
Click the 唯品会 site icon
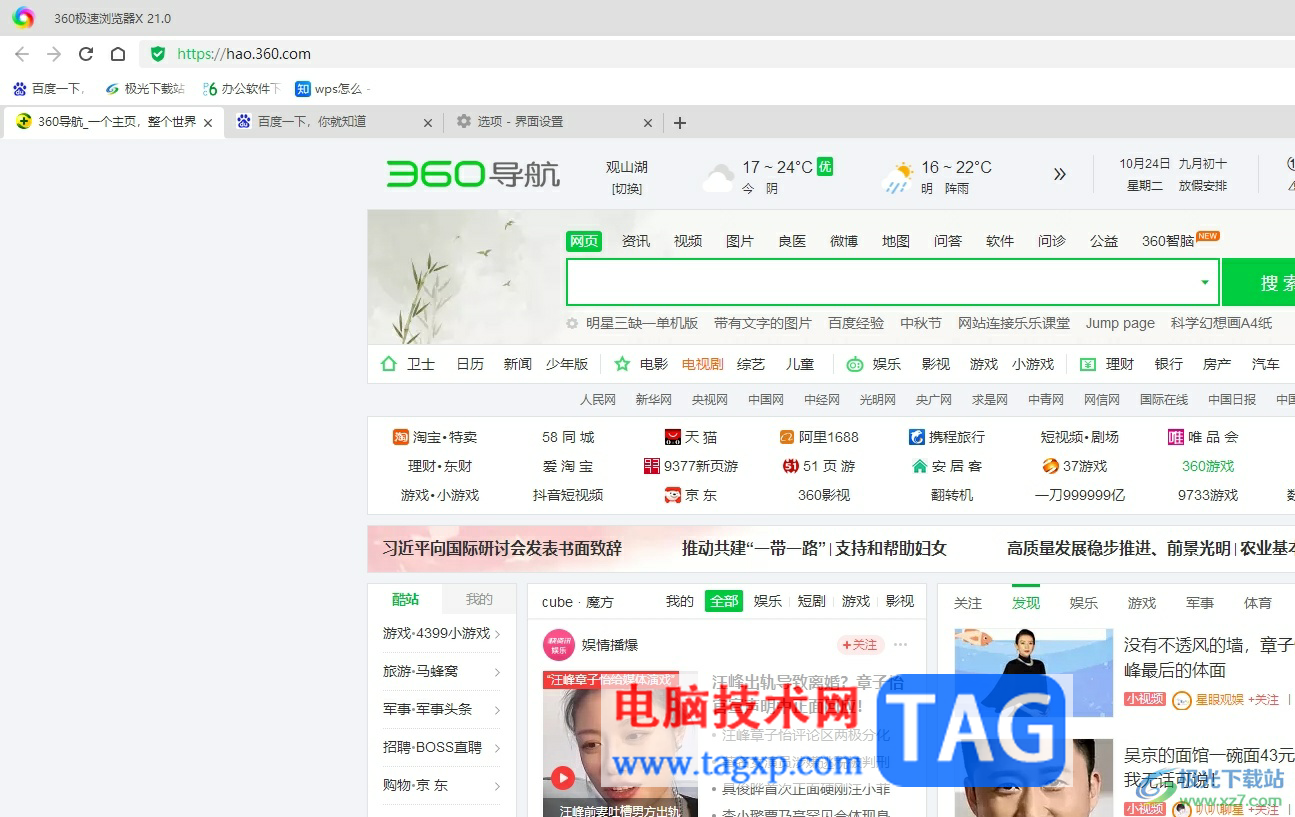tap(1176, 437)
